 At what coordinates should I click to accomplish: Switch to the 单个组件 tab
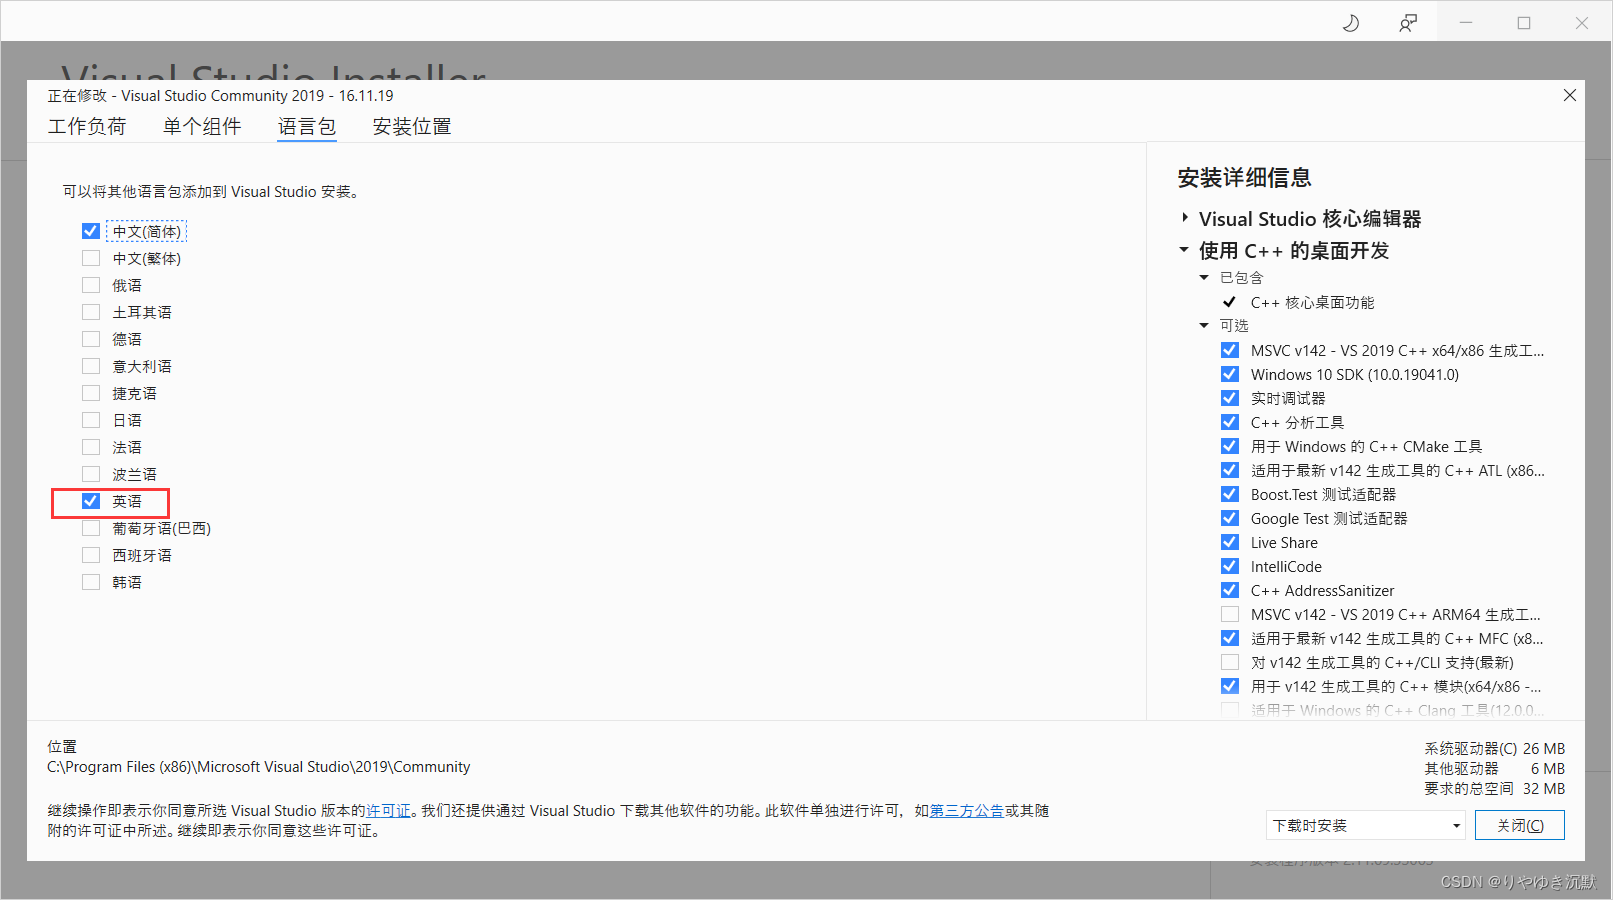[x=202, y=127]
